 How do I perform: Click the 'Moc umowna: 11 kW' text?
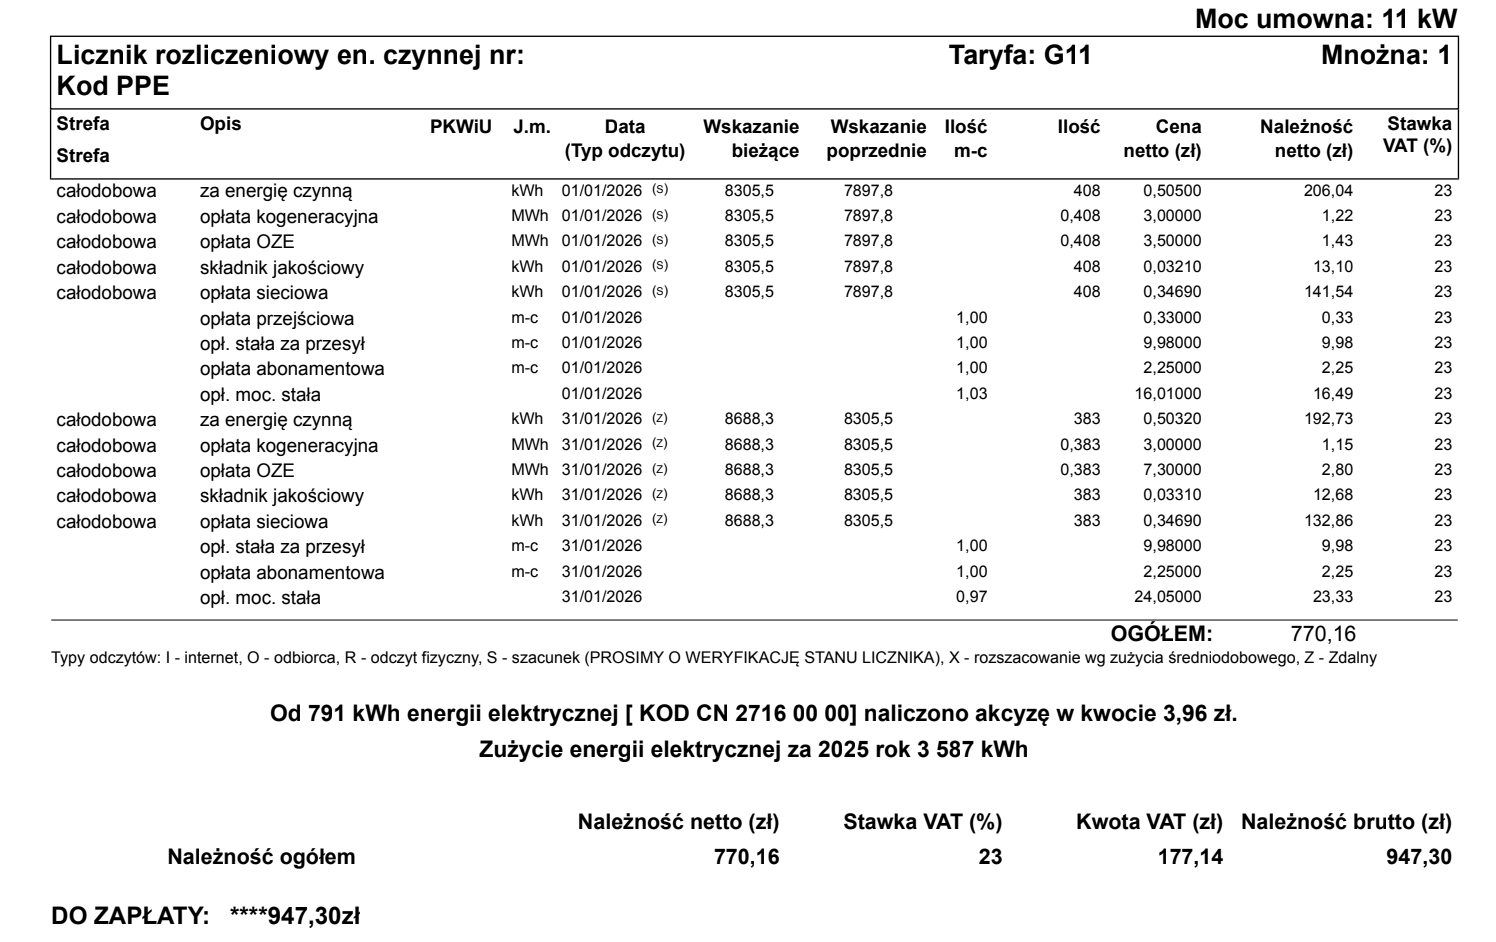tap(1326, 17)
